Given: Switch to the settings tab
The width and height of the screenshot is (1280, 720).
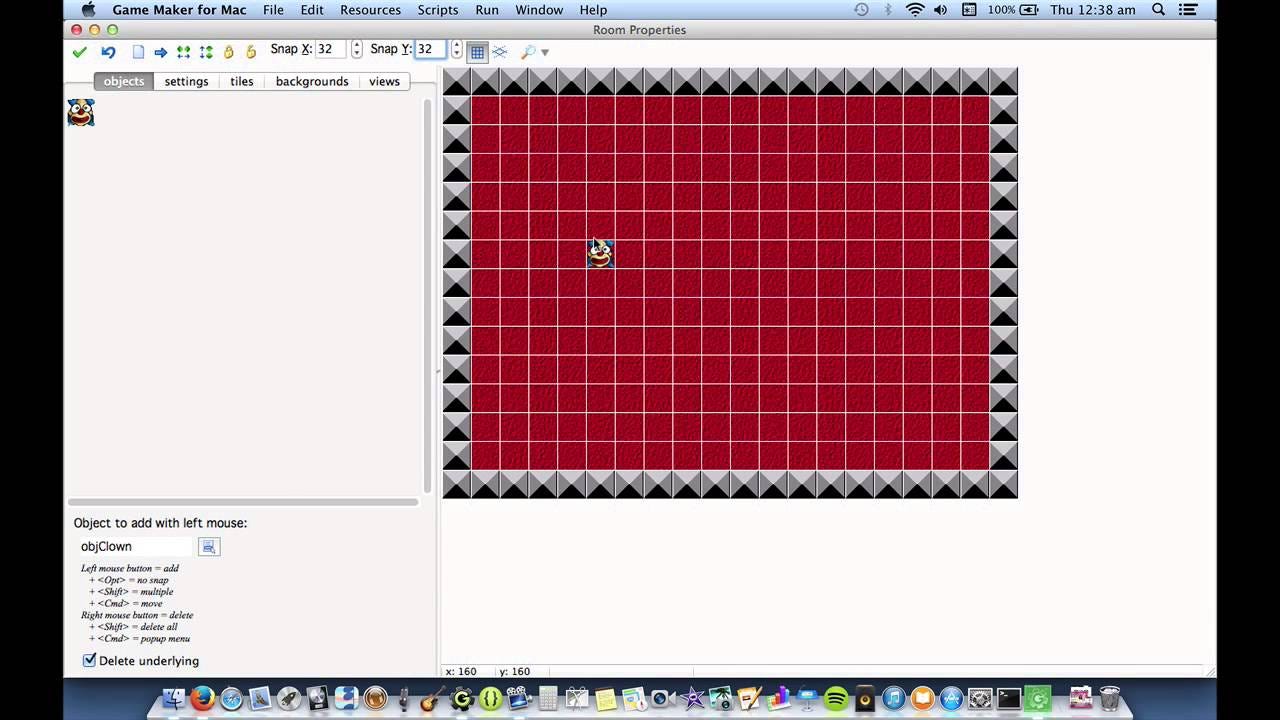Looking at the screenshot, I should (x=186, y=81).
